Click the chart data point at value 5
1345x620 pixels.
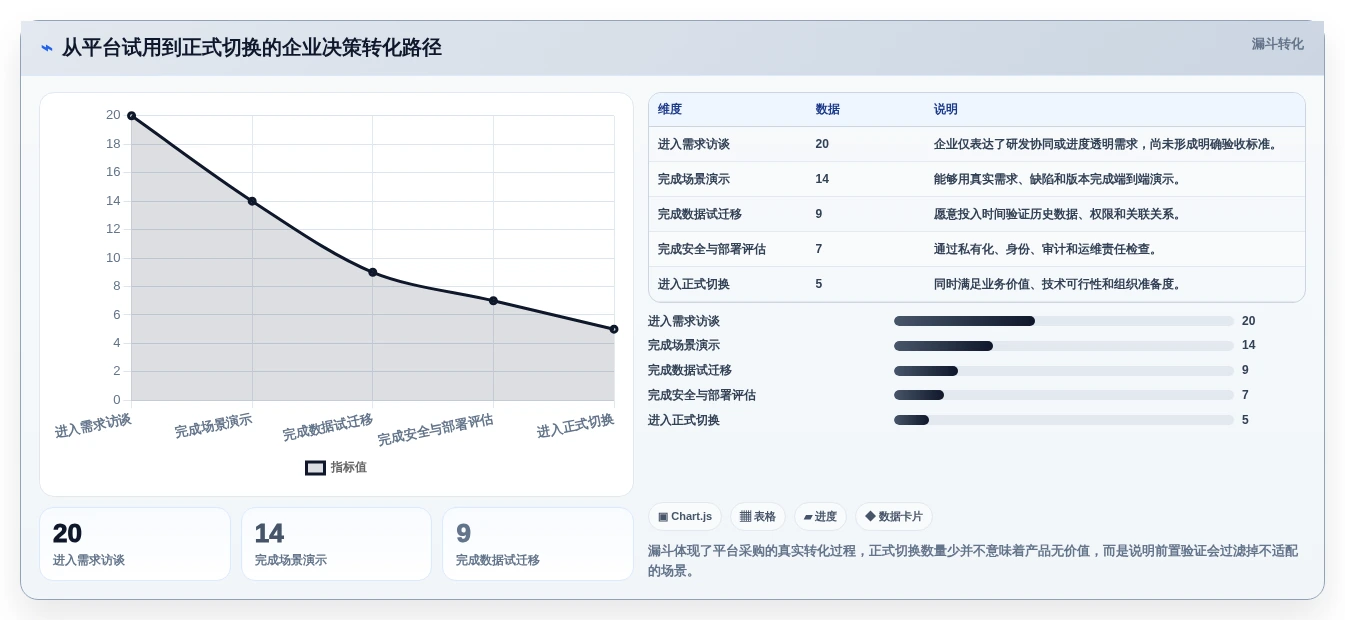(x=614, y=329)
